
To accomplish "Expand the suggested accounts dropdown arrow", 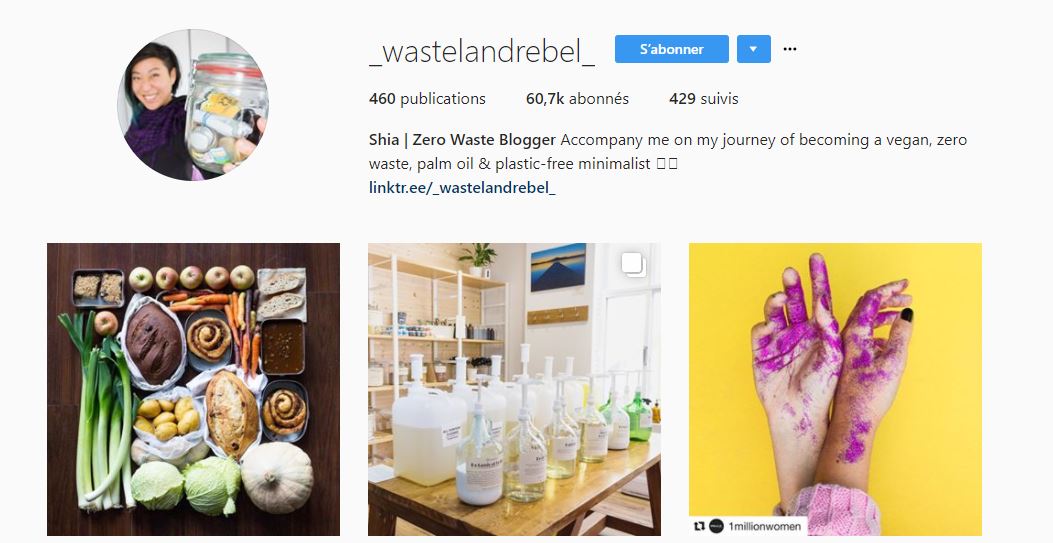I will pyautogui.click(x=753, y=49).
